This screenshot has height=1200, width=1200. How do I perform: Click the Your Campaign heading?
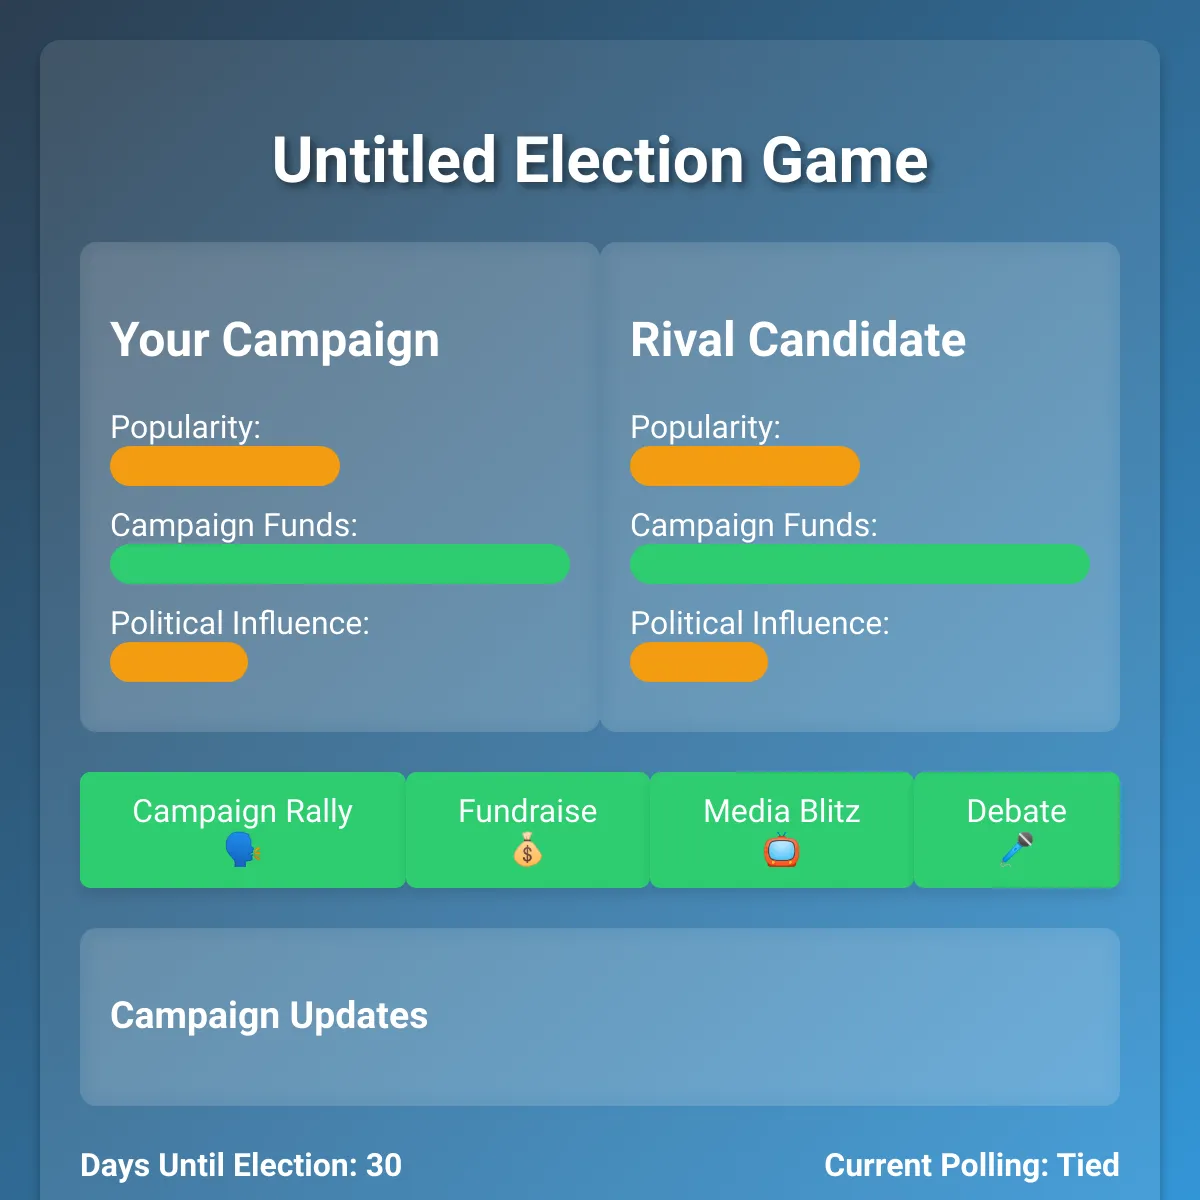(x=275, y=340)
